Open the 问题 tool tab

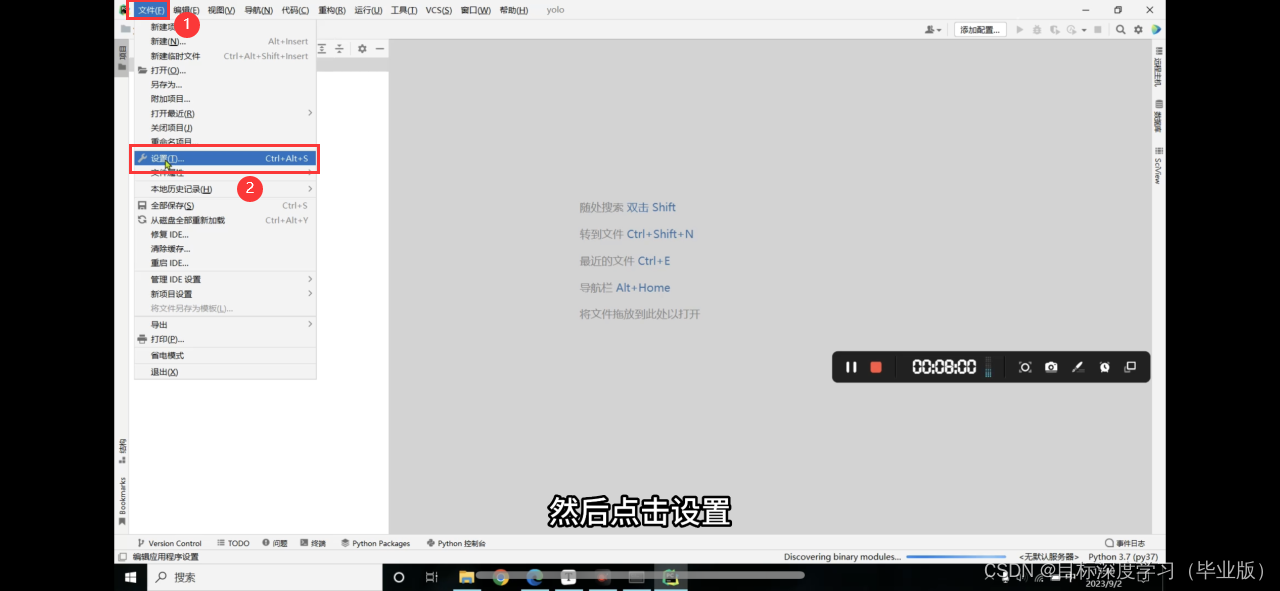(x=275, y=543)
